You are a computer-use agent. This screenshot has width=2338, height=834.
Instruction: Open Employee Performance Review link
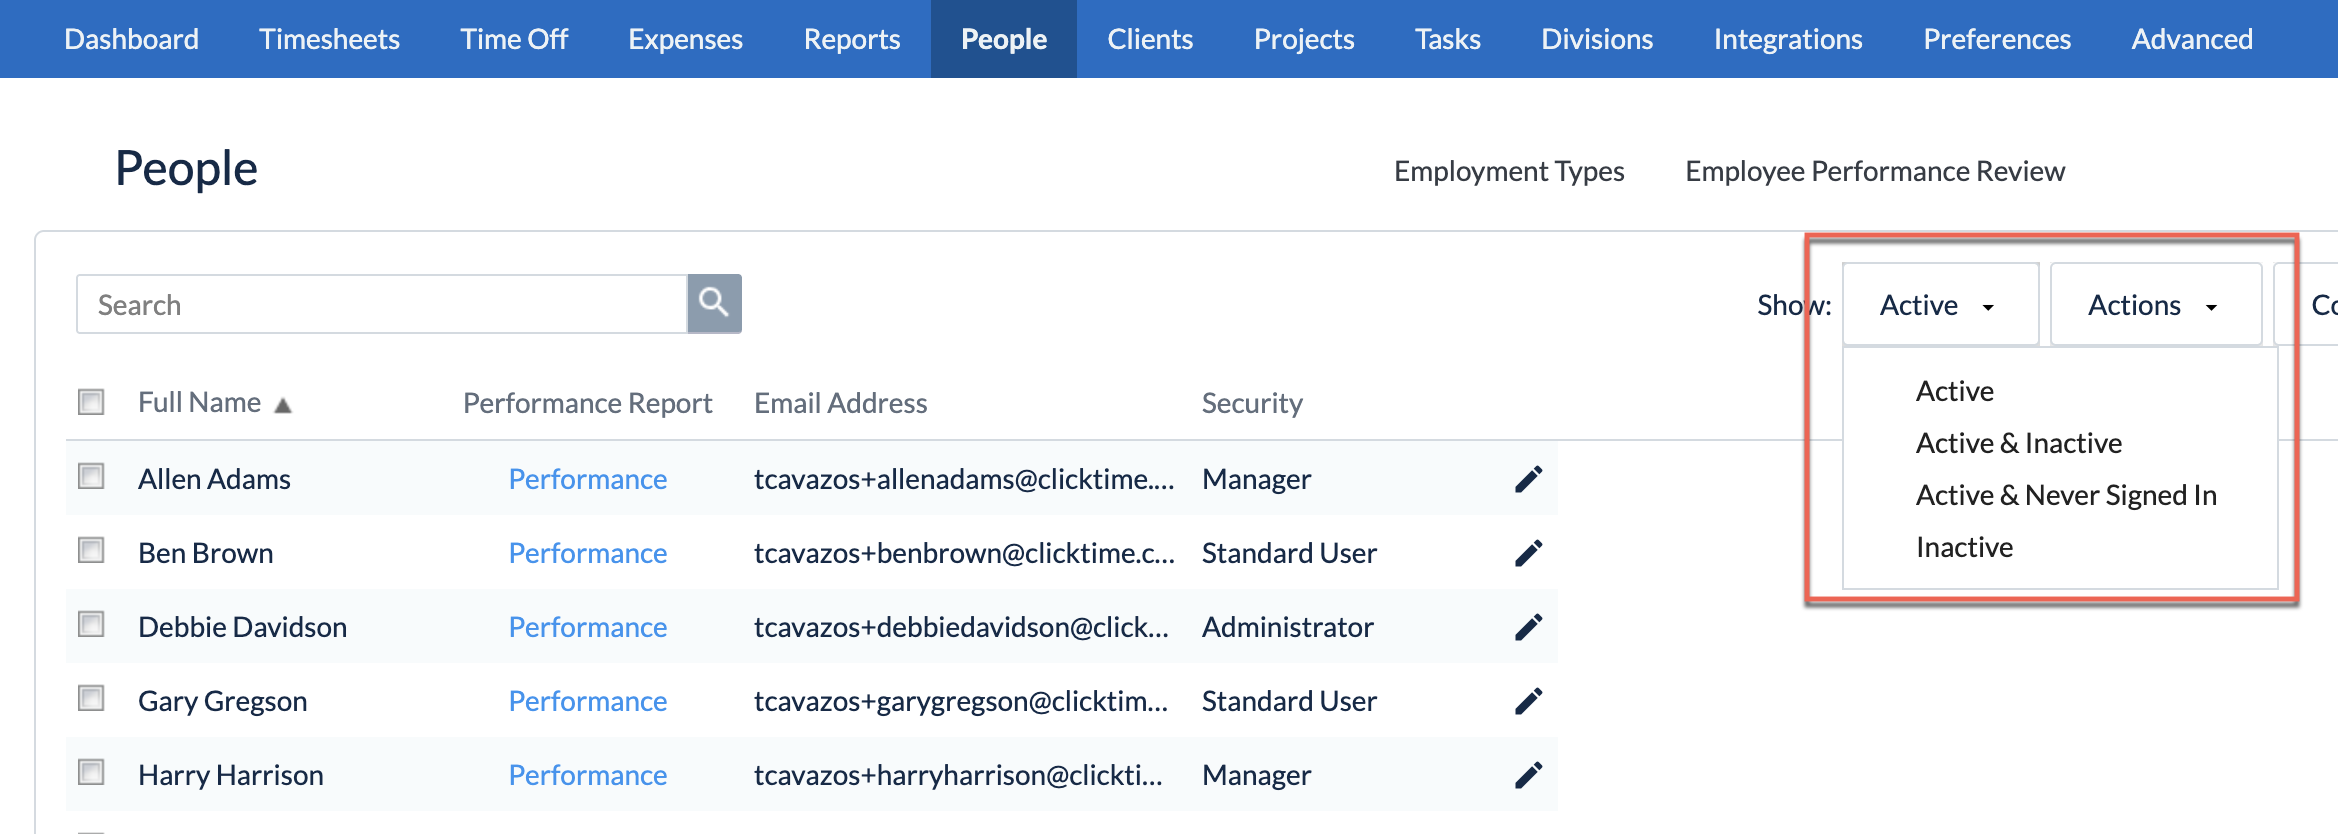tap(1875, 171)
